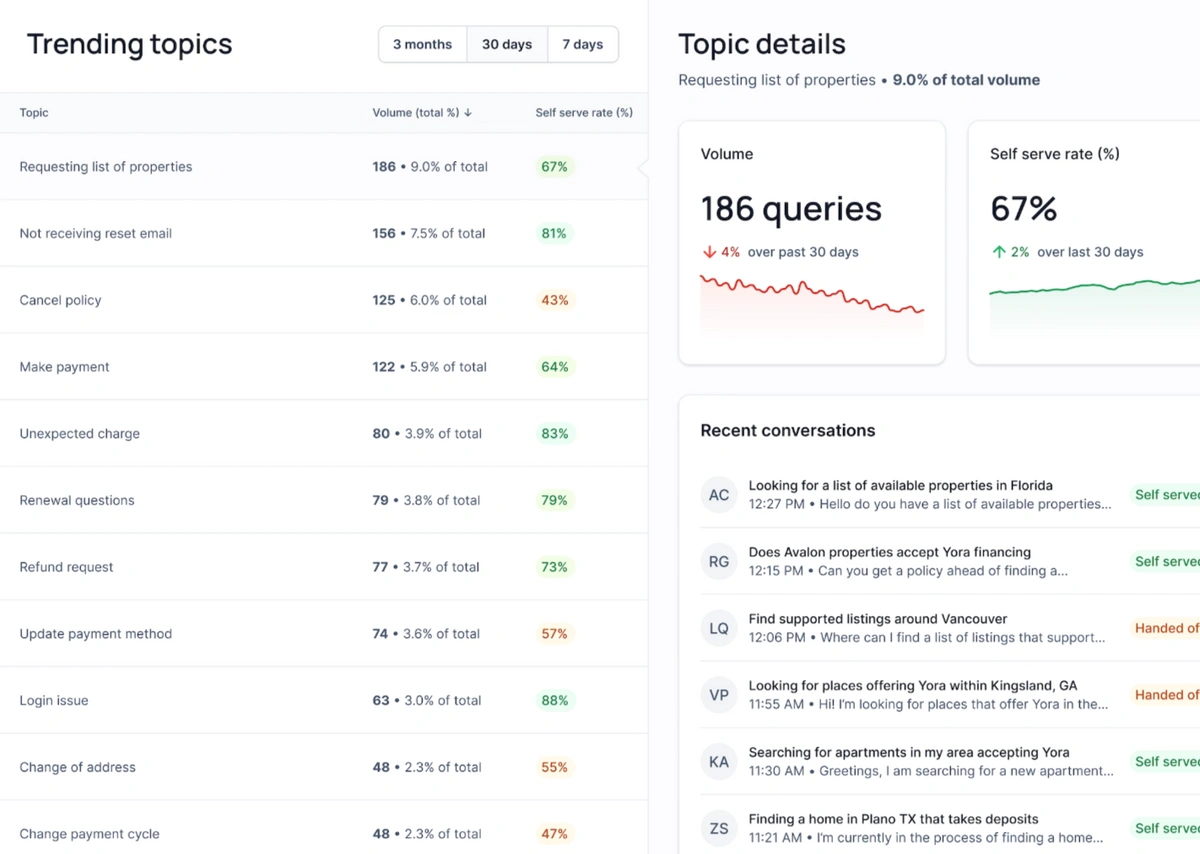Click the 186 queries value in Volume card

(791, 209)
